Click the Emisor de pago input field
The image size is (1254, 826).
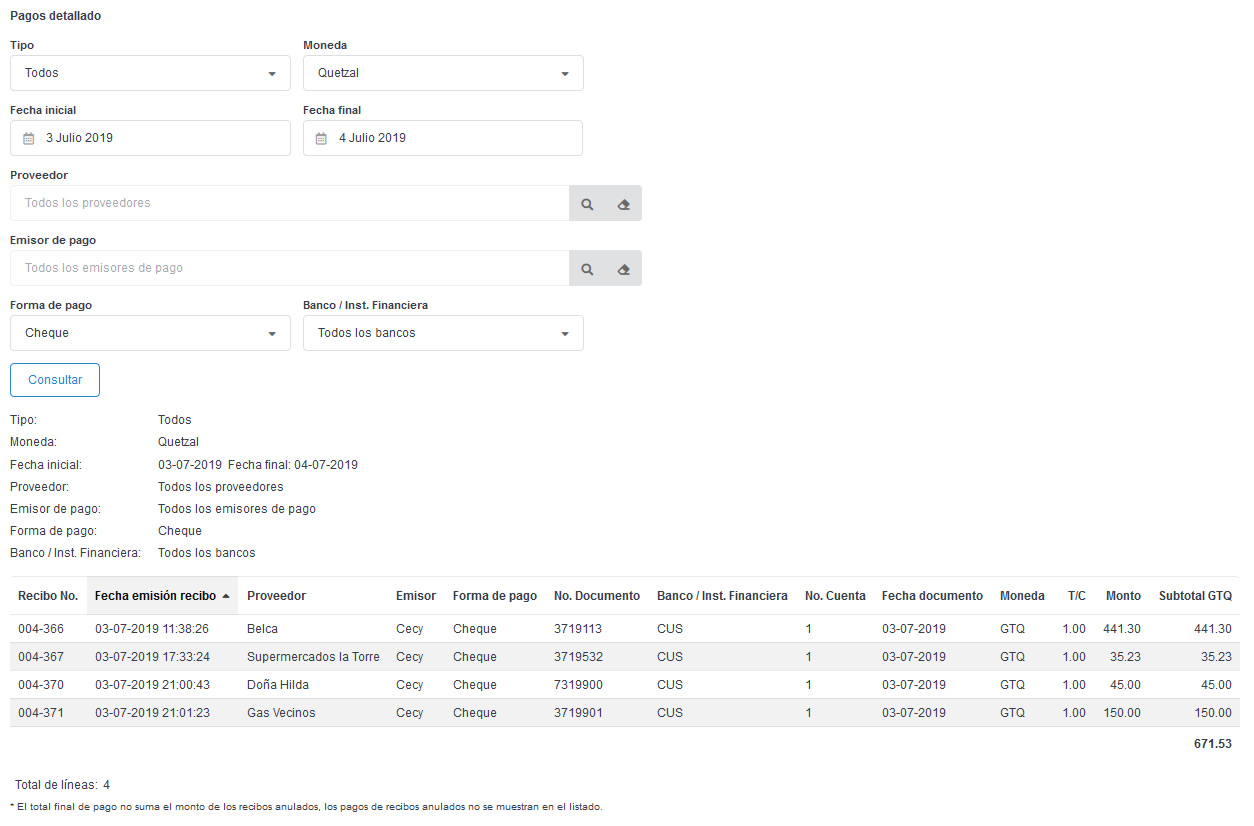click(289, 269)
